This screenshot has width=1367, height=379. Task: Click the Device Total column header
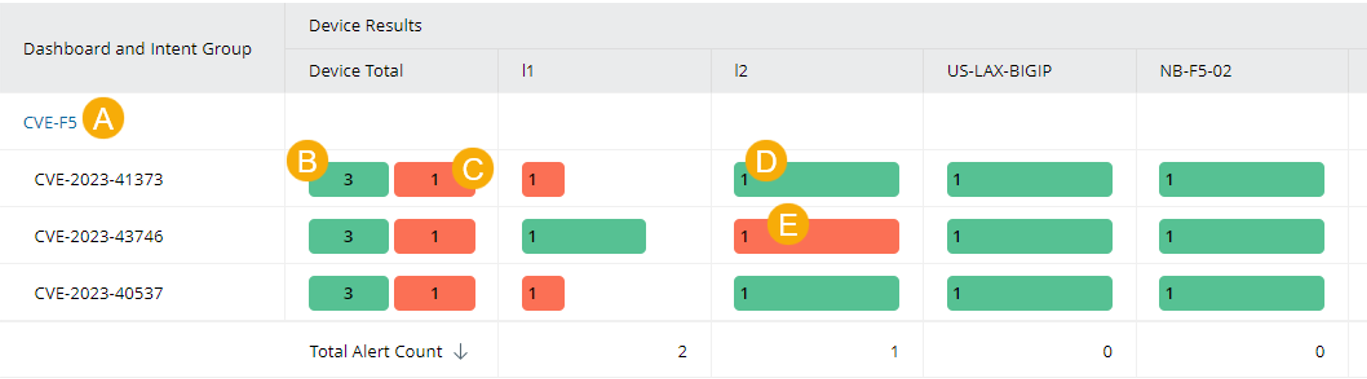(356, 71)
